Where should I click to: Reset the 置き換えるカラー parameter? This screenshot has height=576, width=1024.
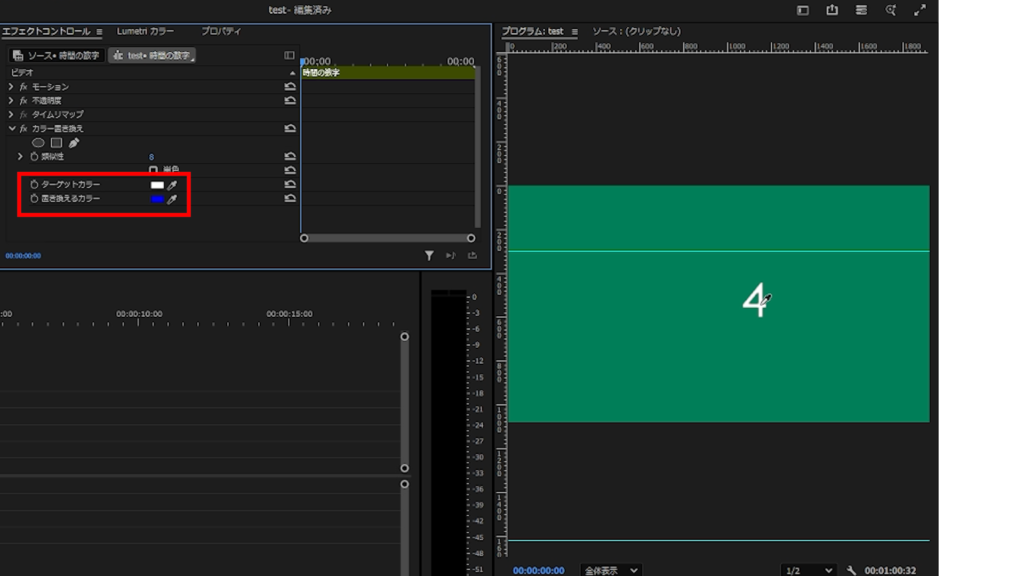[290, 199]
